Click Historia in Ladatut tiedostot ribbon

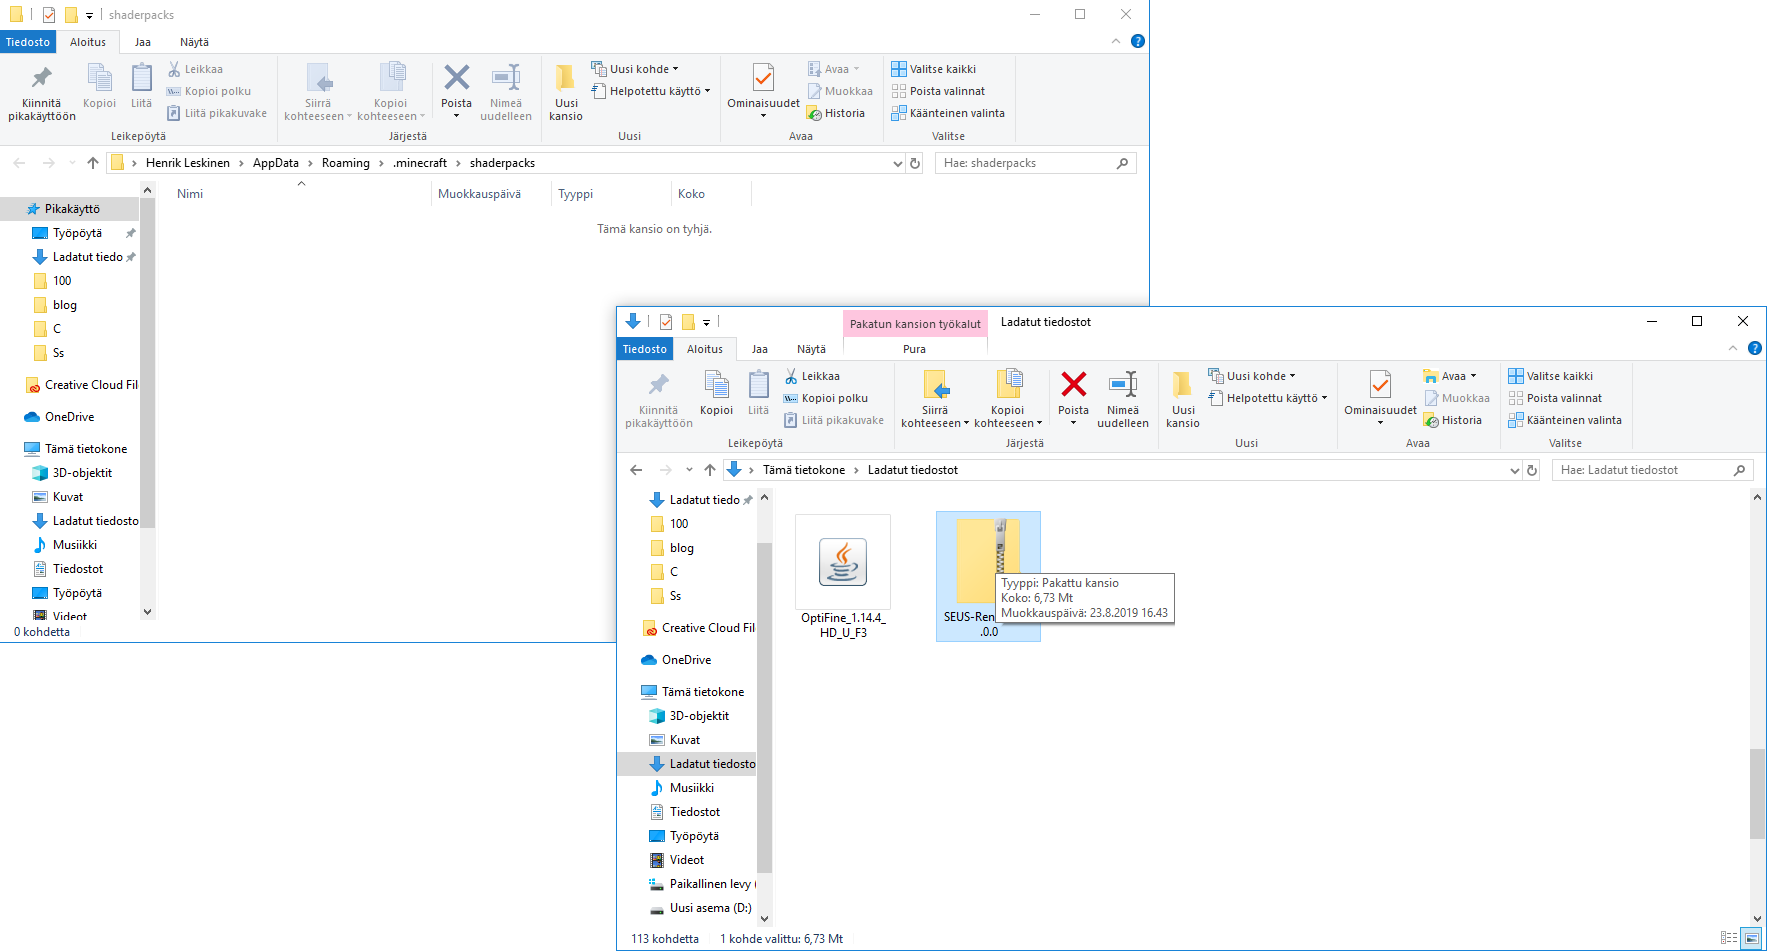click(x=1453, y=420)
